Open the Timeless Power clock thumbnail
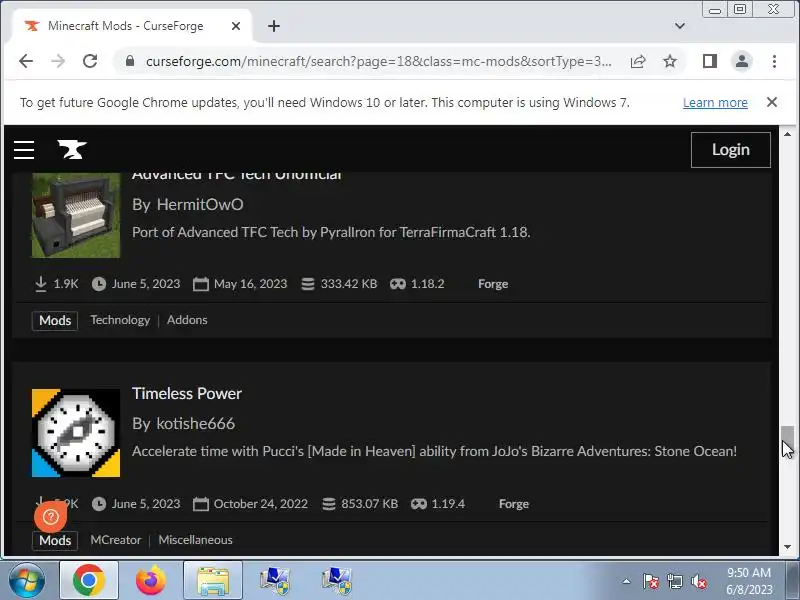 [x=76, y=433]
